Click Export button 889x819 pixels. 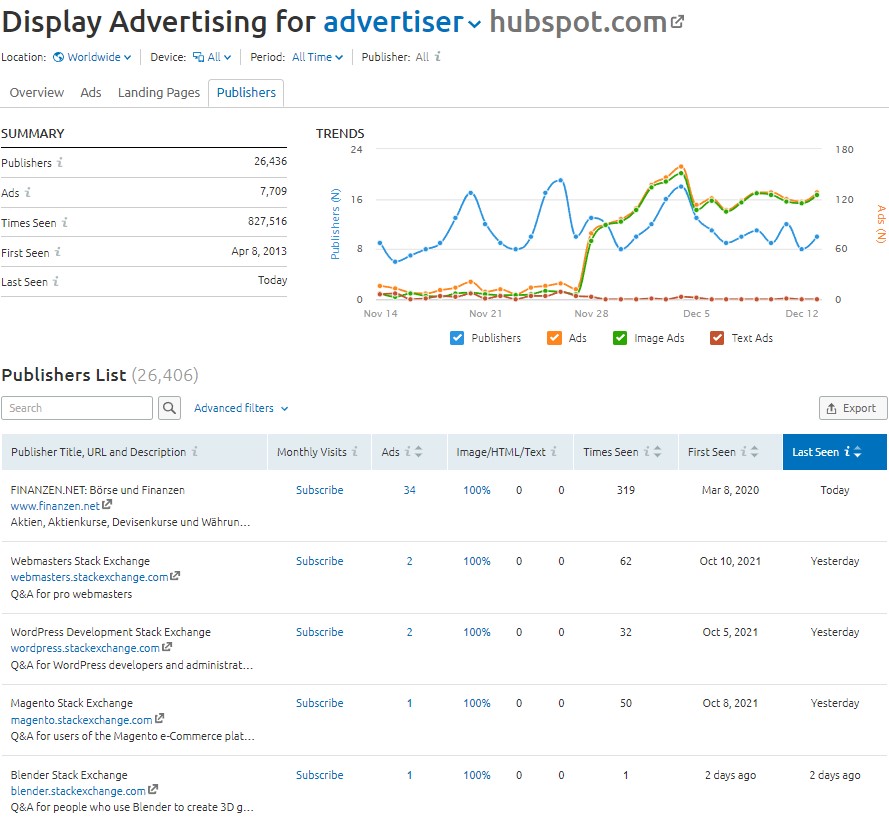coord(853,408)
